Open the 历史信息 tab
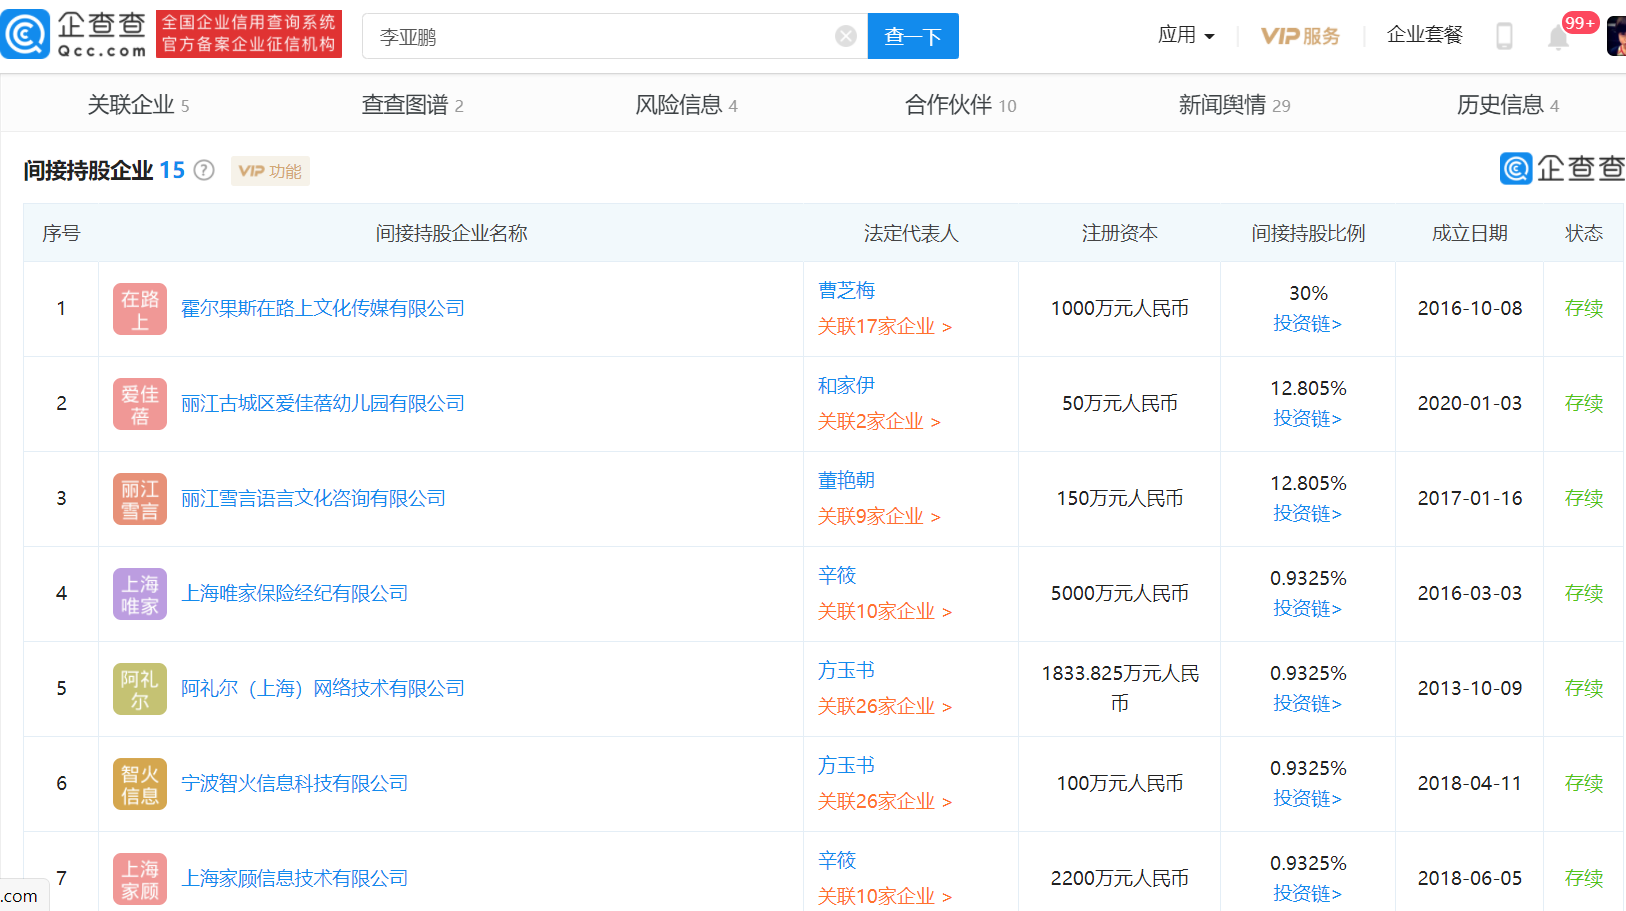 [1507, 105]
